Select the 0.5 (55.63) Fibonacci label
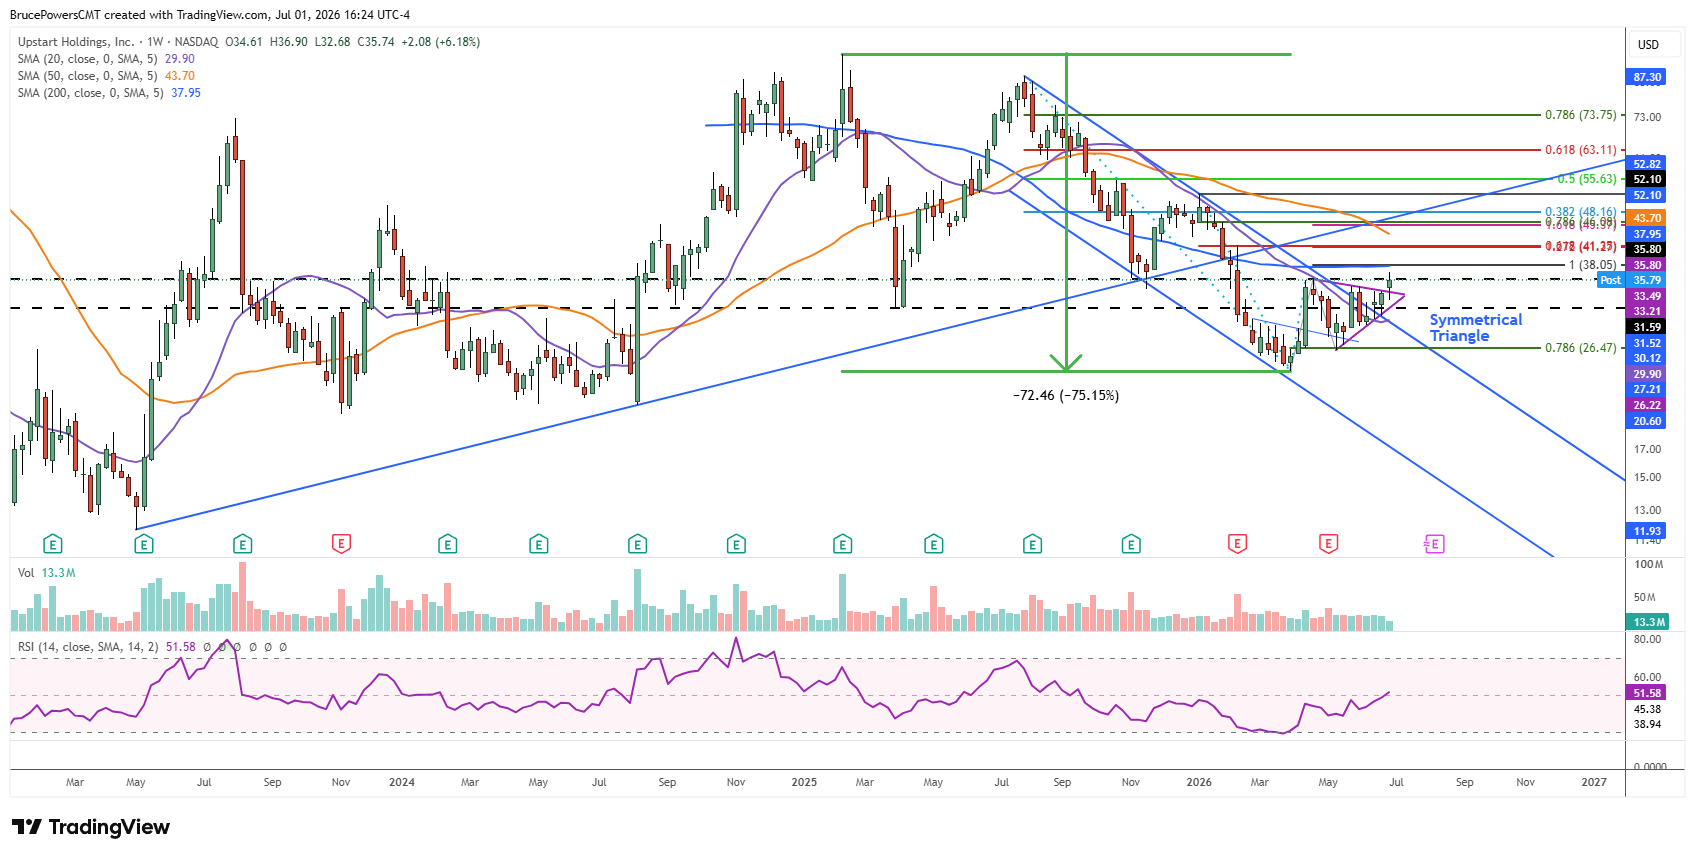This screenshot has height=857, width=1695. point(1587,179)
